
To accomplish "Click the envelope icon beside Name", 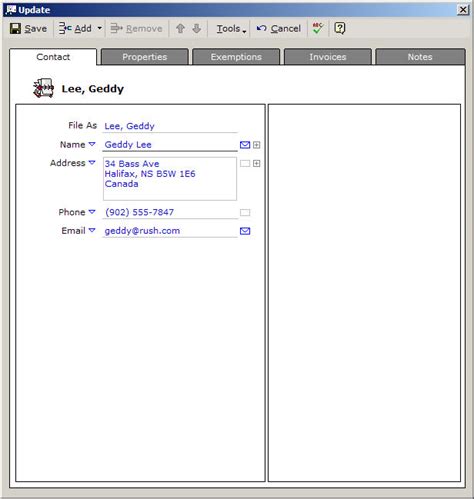I will tap(245, 145).
